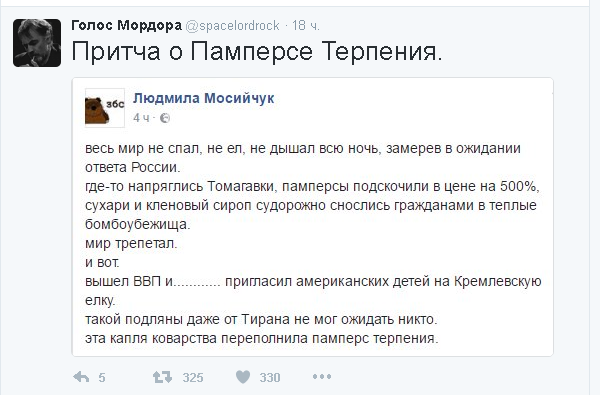This screenshot has height=395, width=600.
Task: Open the Голос Мордора display name
Action: click(x=127, y=26)
